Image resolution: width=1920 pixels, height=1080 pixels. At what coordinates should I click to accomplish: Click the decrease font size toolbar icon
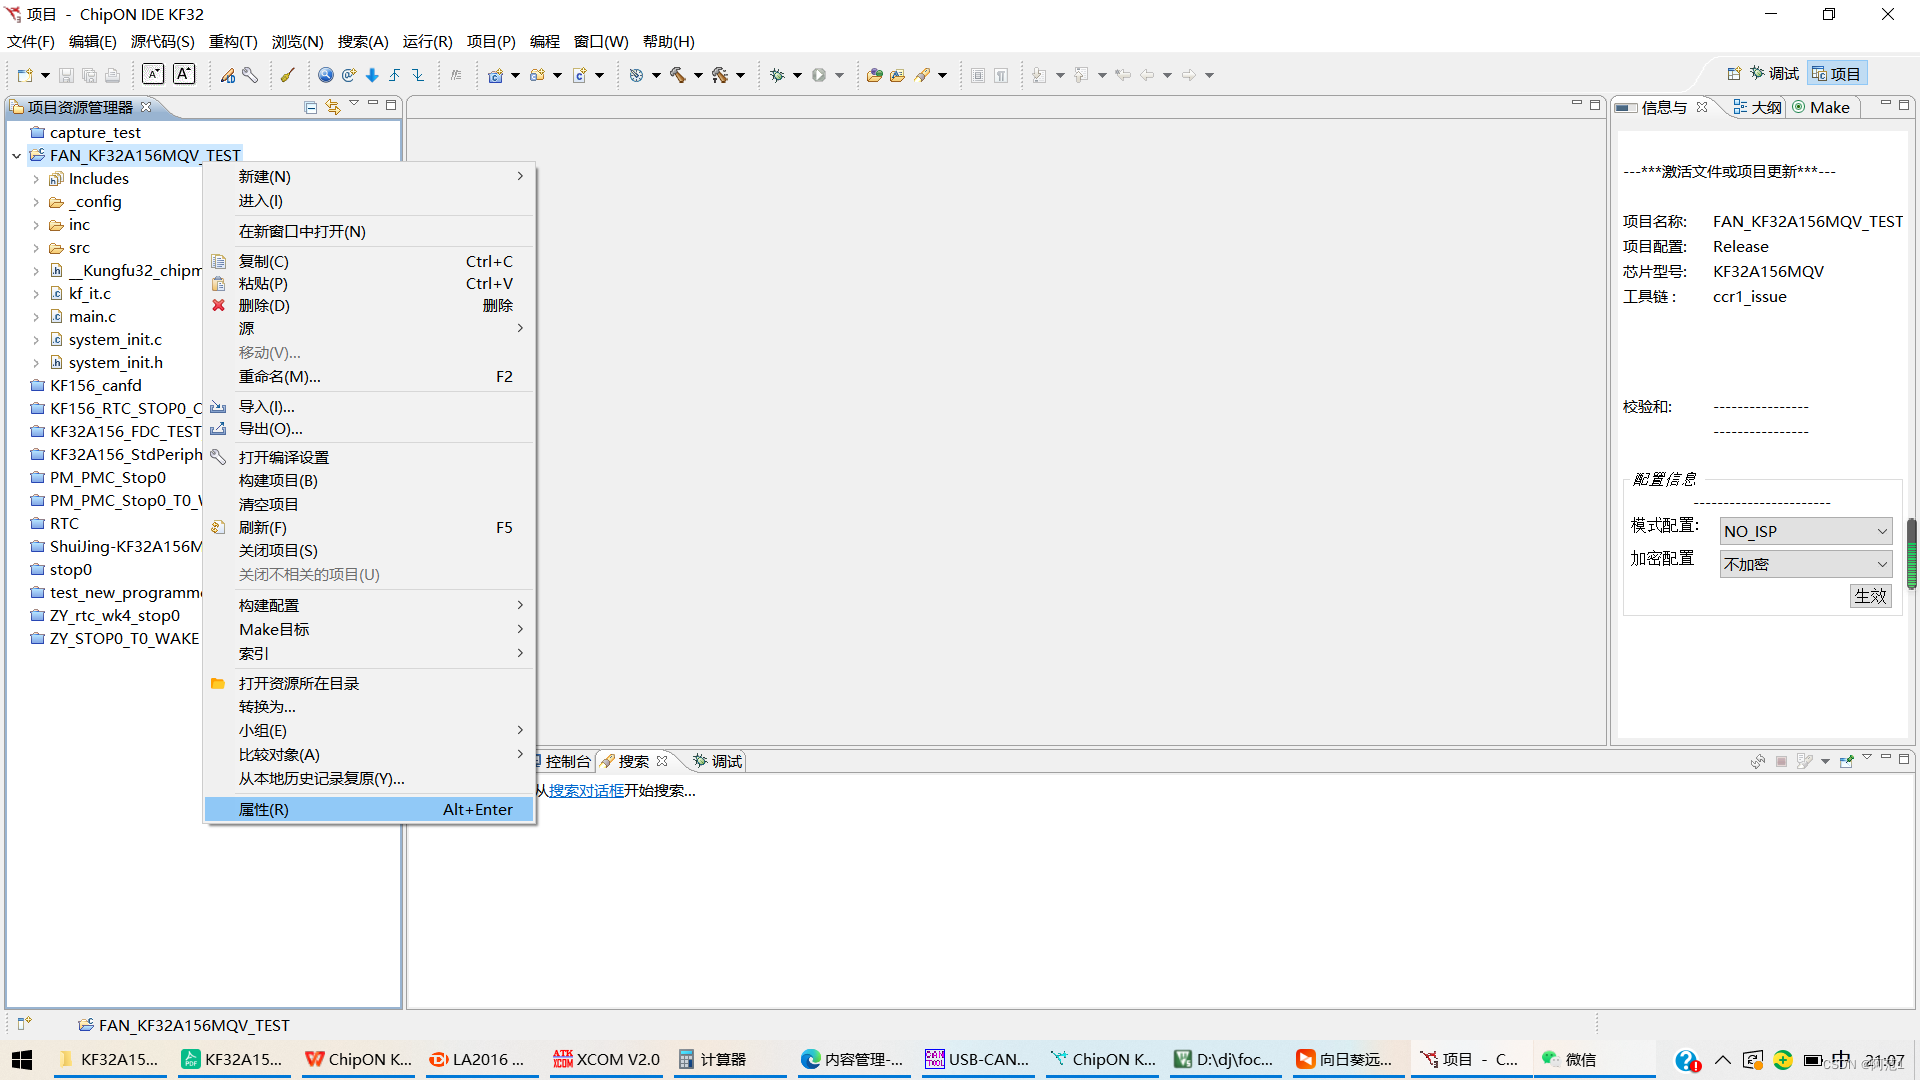153,74
